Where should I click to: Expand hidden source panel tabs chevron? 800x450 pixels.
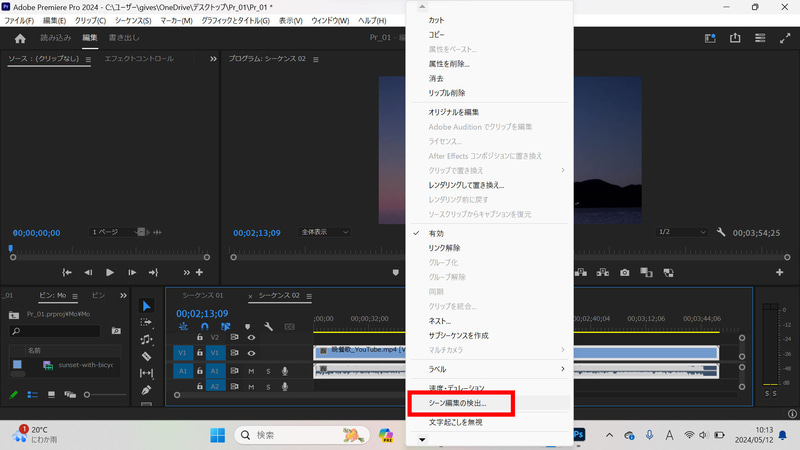pyautogui.click(x=213, y=59)
